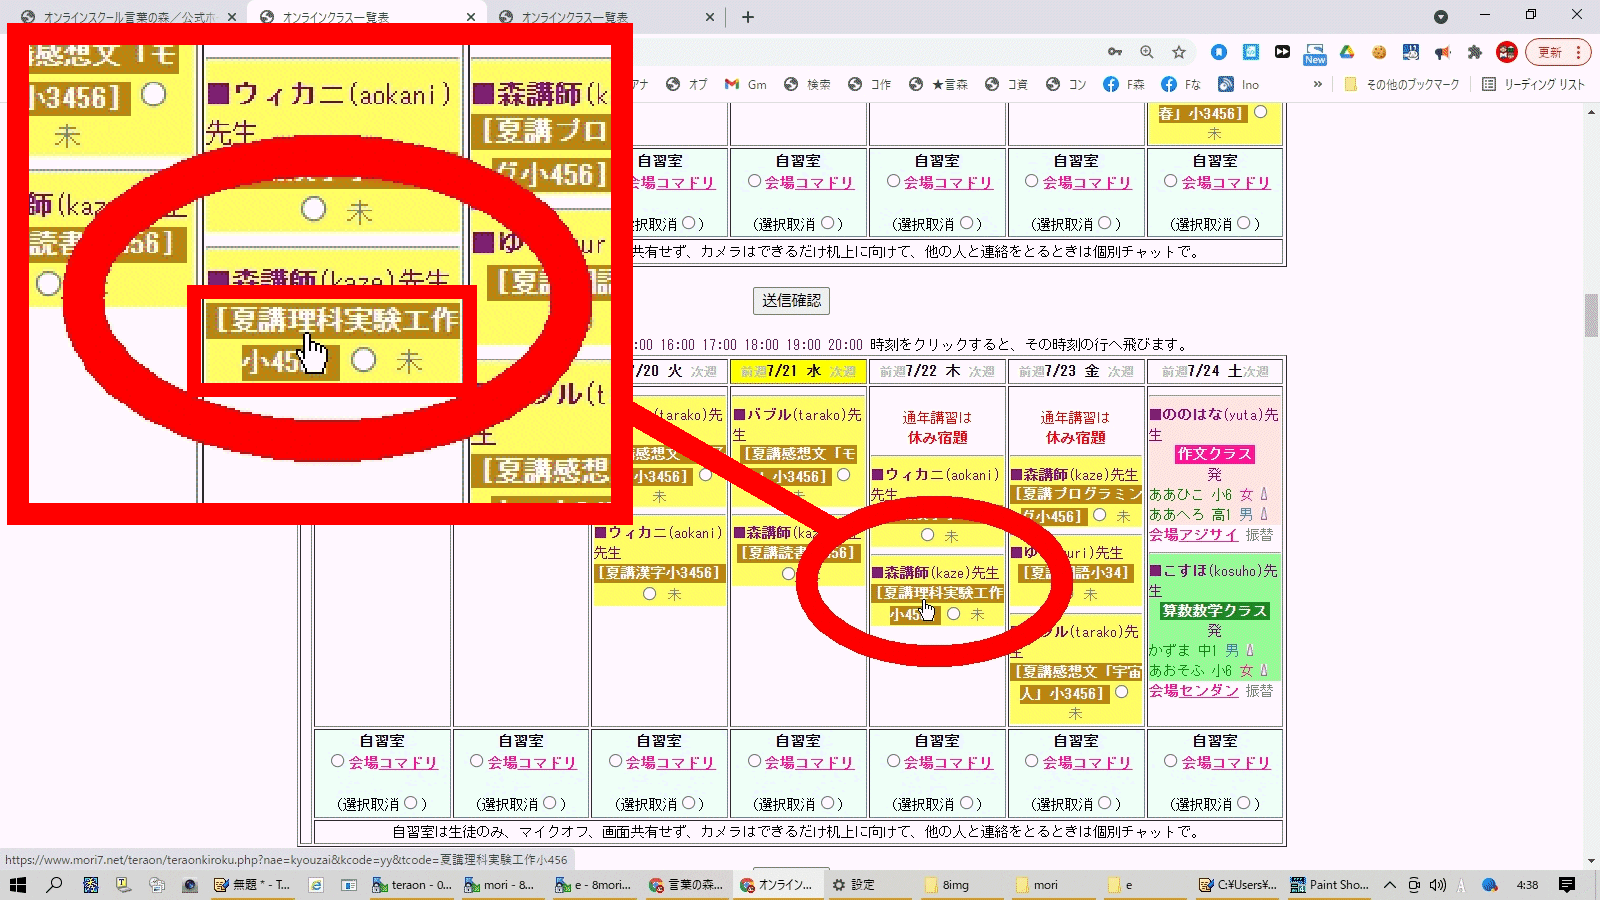The image size is (1600, 900).
Task: Click the speaker volume tray icon
Action: click(x=1438, y=885)
